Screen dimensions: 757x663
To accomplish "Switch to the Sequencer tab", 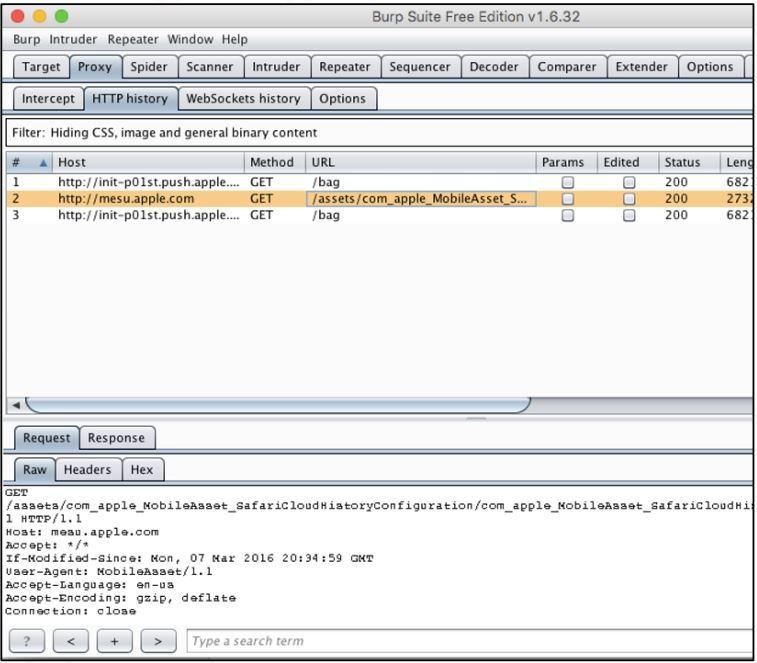I will (420, 67).
